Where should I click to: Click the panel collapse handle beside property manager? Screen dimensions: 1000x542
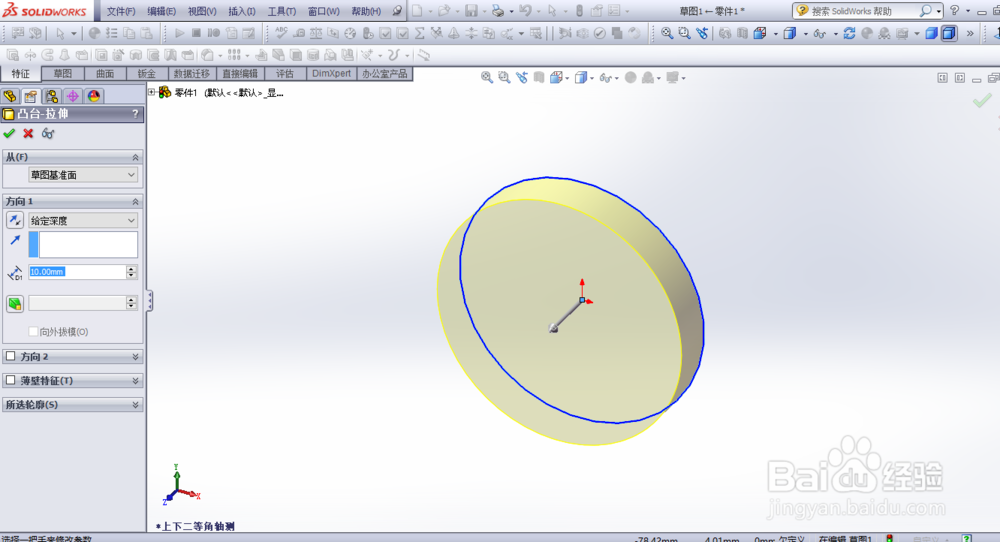tap(150, 300)
